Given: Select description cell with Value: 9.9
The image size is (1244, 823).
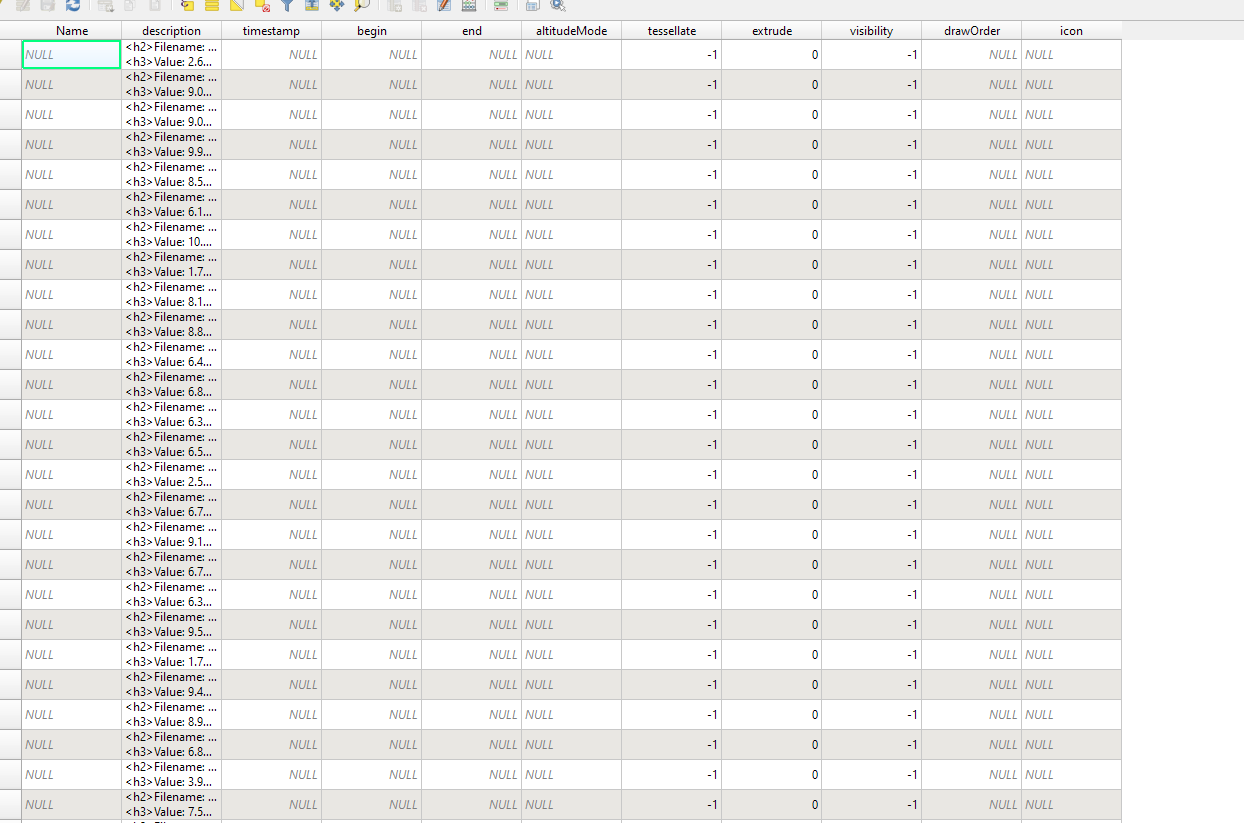Looking at the screenshot, I should [172, 144].
